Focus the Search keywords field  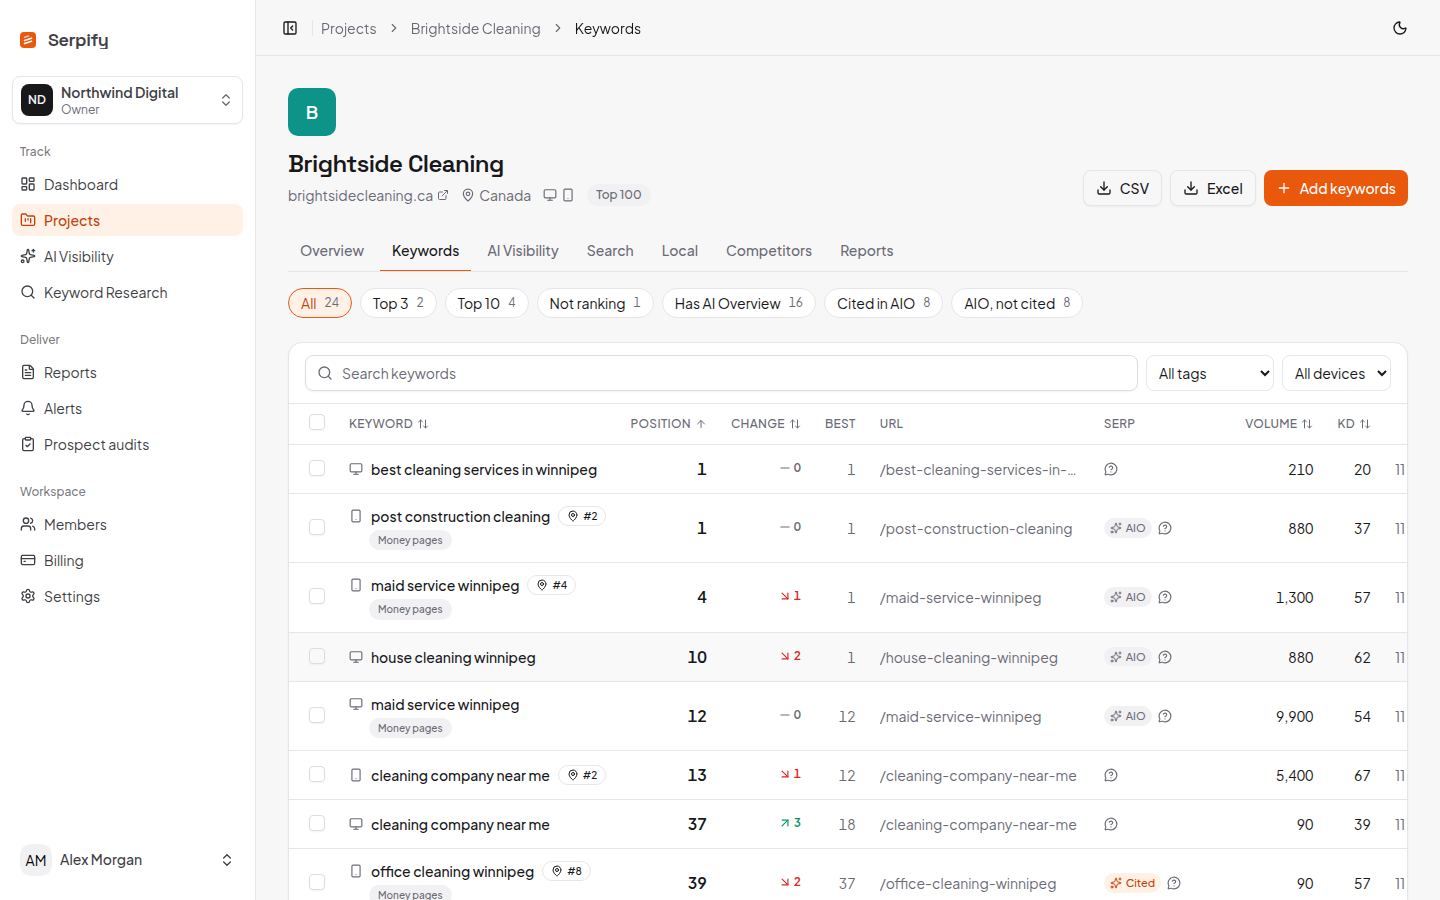click(721, 373)
